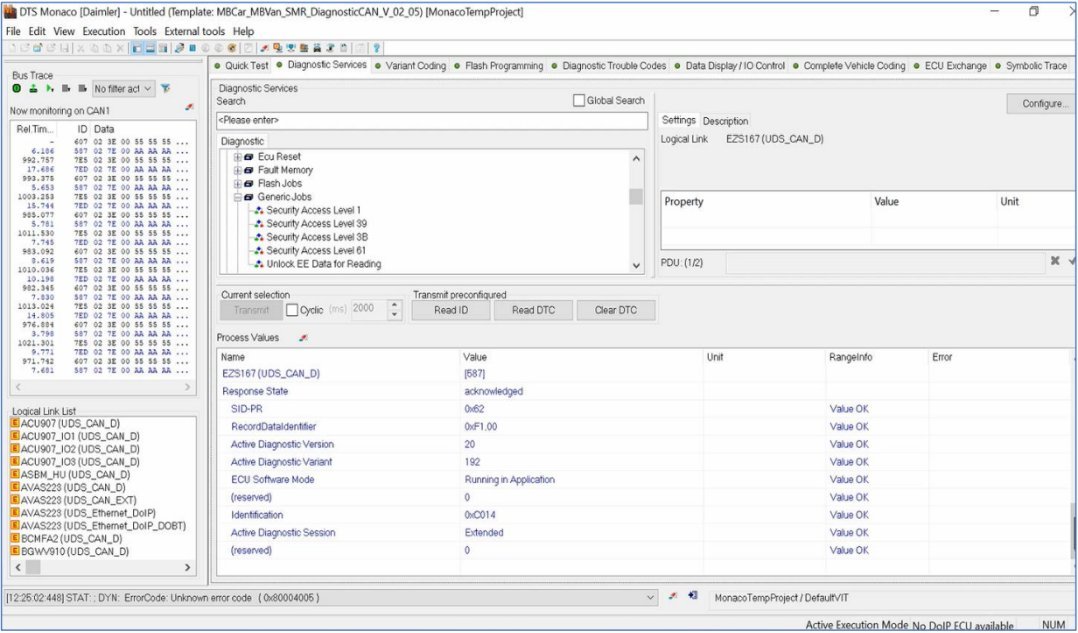This screenshot has width=1078, height=633.
Task: Click the Configure... button
Action: click(x=1044, y=104)
